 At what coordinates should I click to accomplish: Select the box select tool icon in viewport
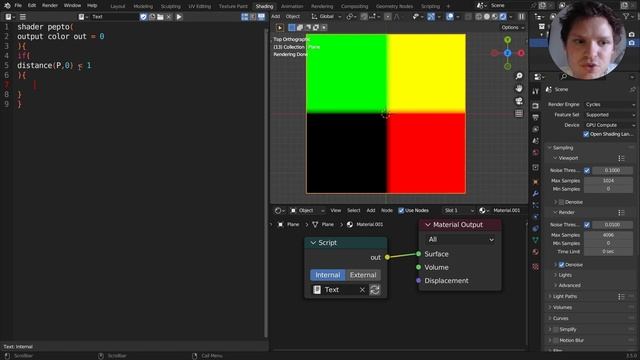(x=291, y=27)
